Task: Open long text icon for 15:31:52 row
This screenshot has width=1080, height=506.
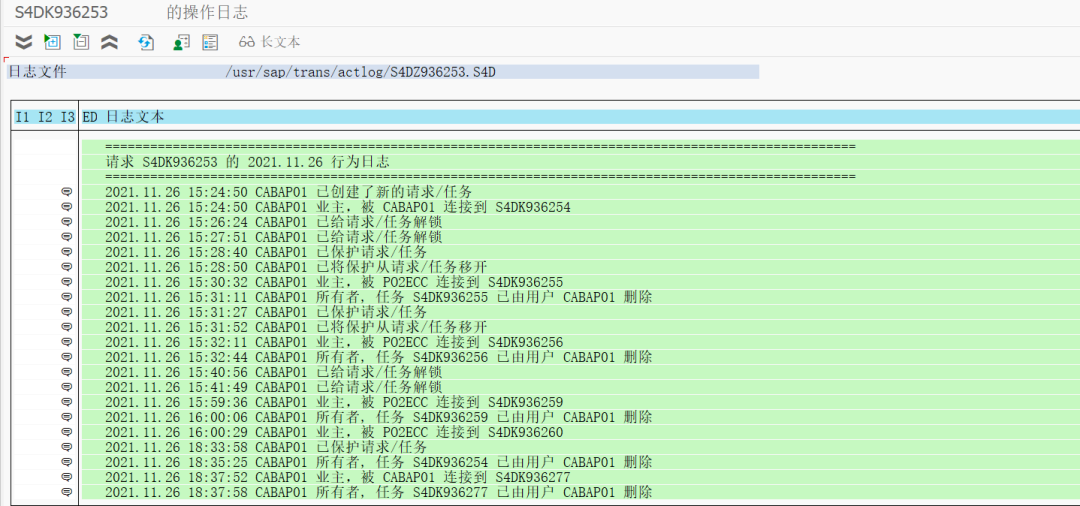Action: coord(67,327)
